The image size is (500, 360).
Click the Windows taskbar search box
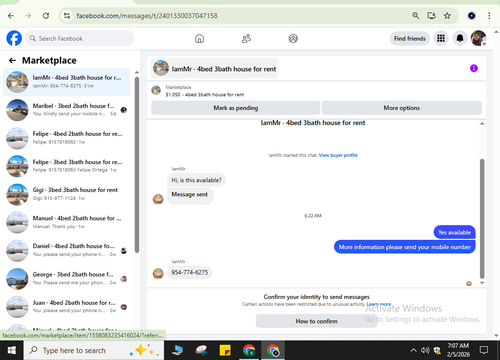tap(94, 350)
